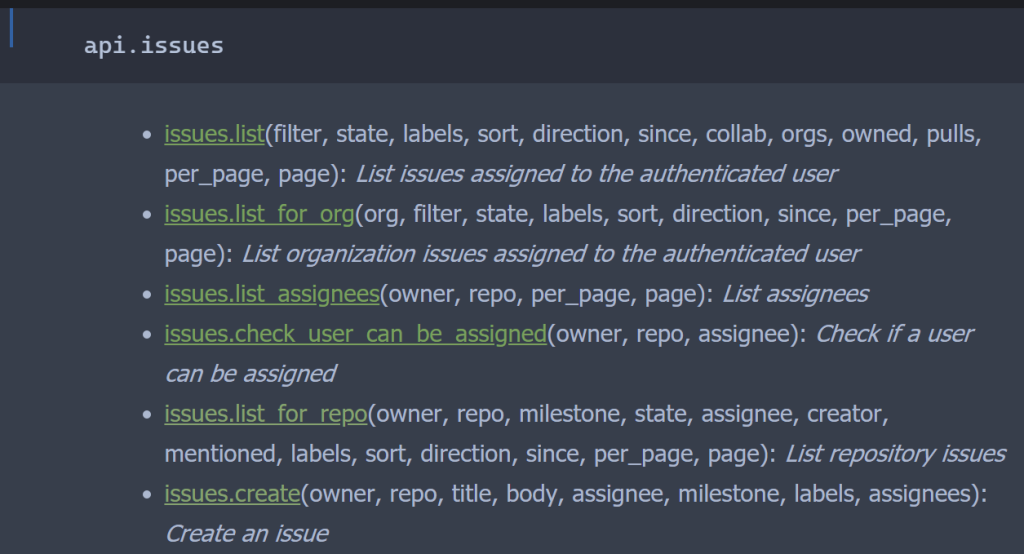Click the "List repository issues" description

pos(895,454)
